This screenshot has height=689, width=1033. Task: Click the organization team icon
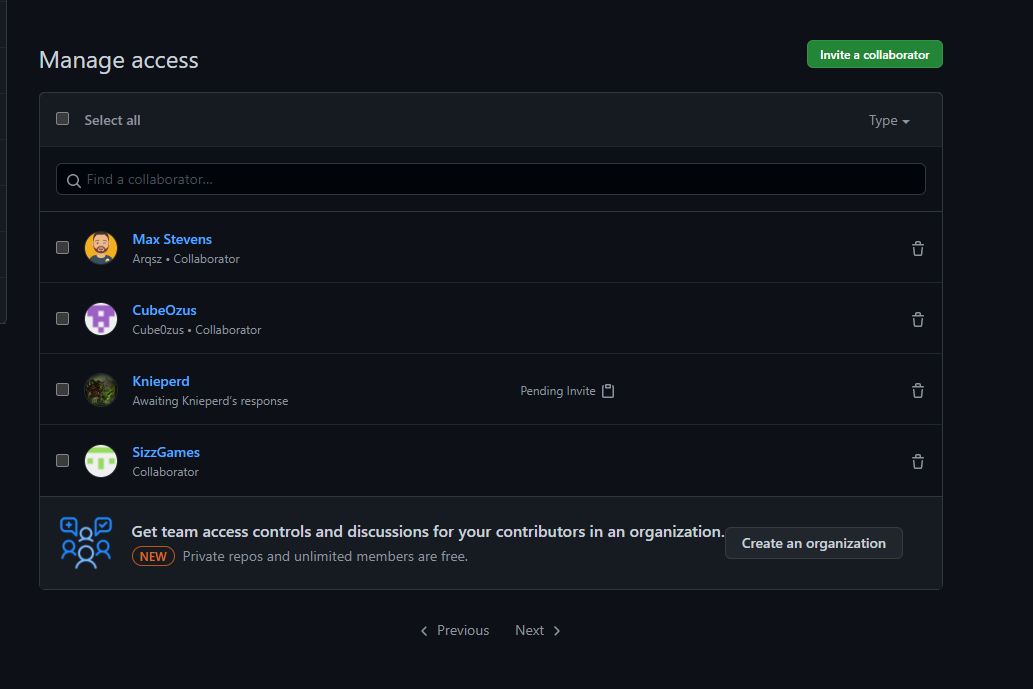click(x=86, y=543)
